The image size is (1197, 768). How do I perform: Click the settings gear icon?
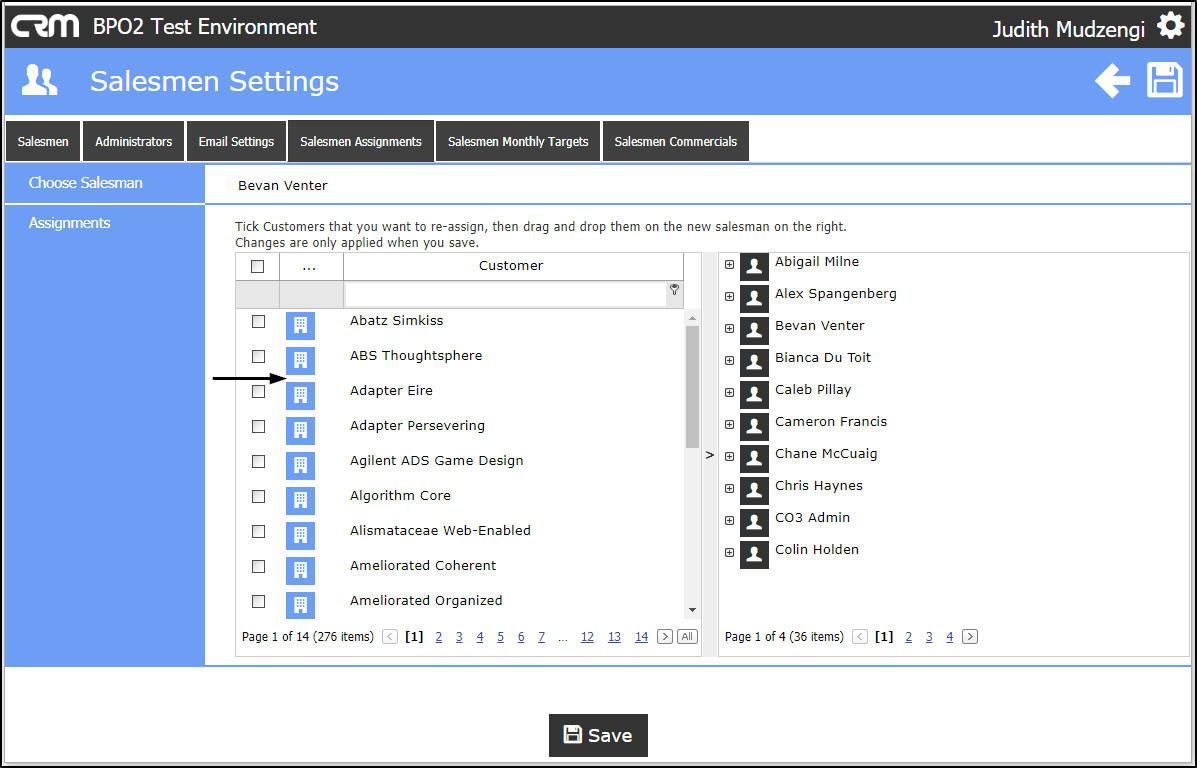coord(1170,27)
